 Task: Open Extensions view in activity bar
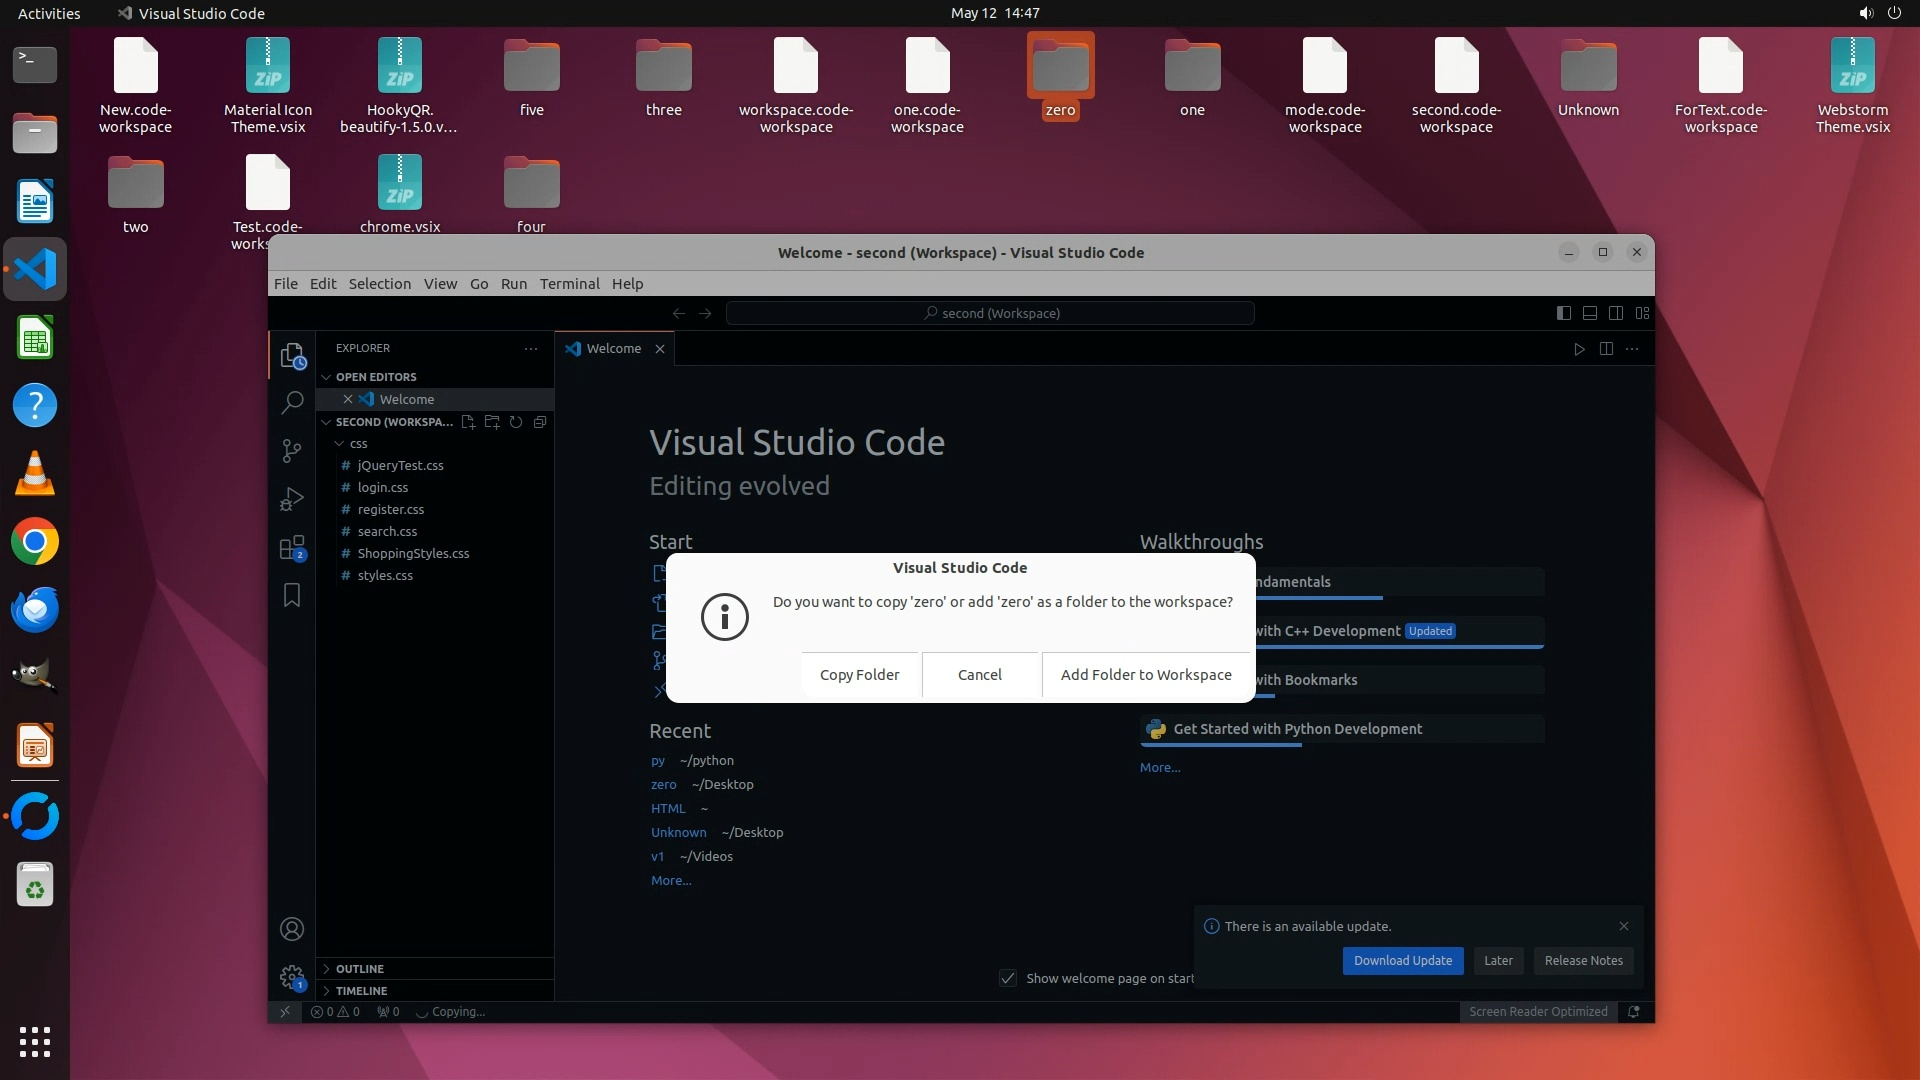[292, 548]
